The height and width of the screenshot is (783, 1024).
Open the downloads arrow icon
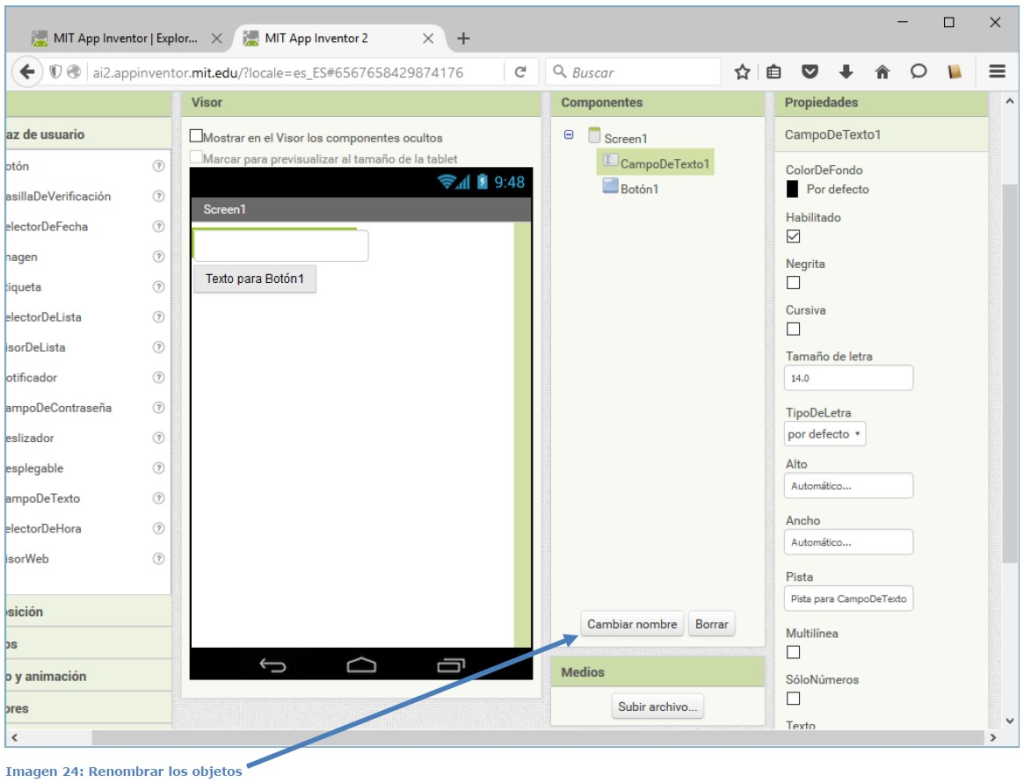[846, 72]
